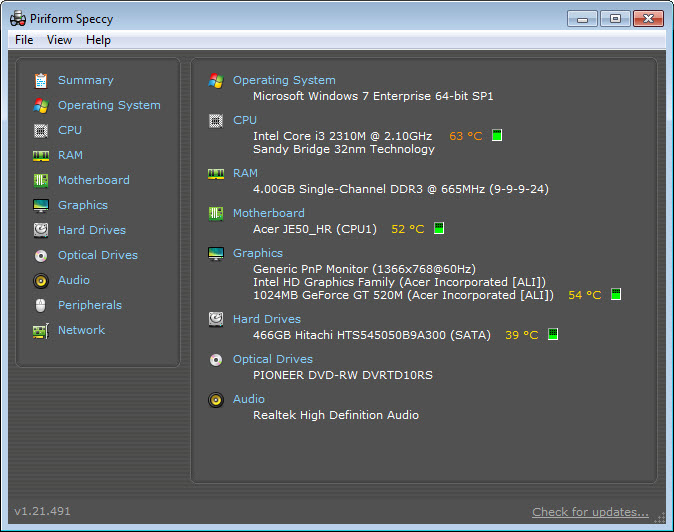Click the green temperature indicator beside 39 °C
This screenshot has height=532, width=674.
tap(553, 334)
